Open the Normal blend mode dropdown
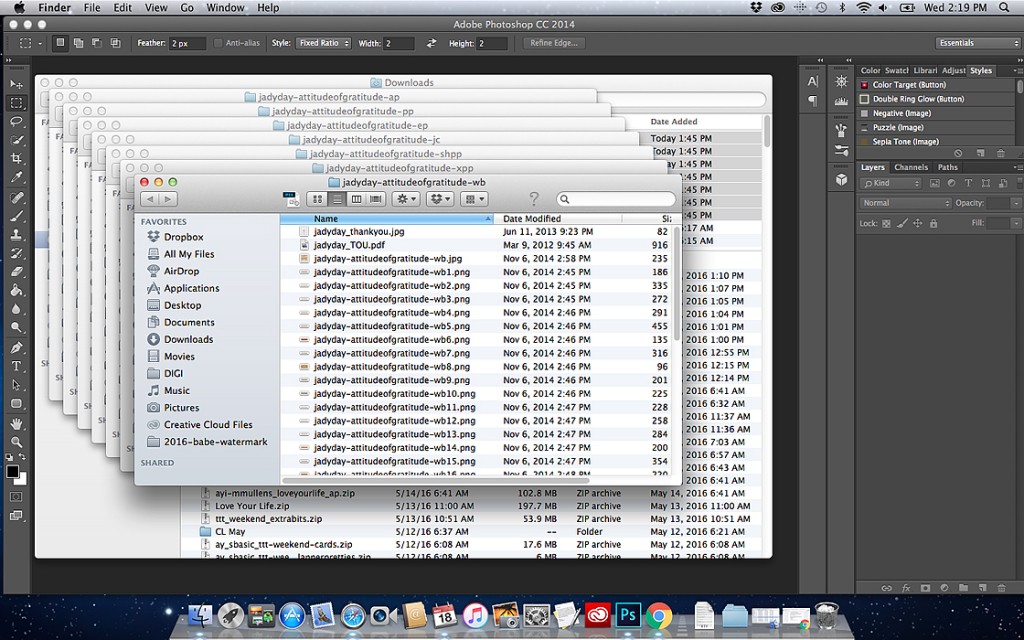Image resolution: width=1024 pixels, height=640 pixels. 905,203
